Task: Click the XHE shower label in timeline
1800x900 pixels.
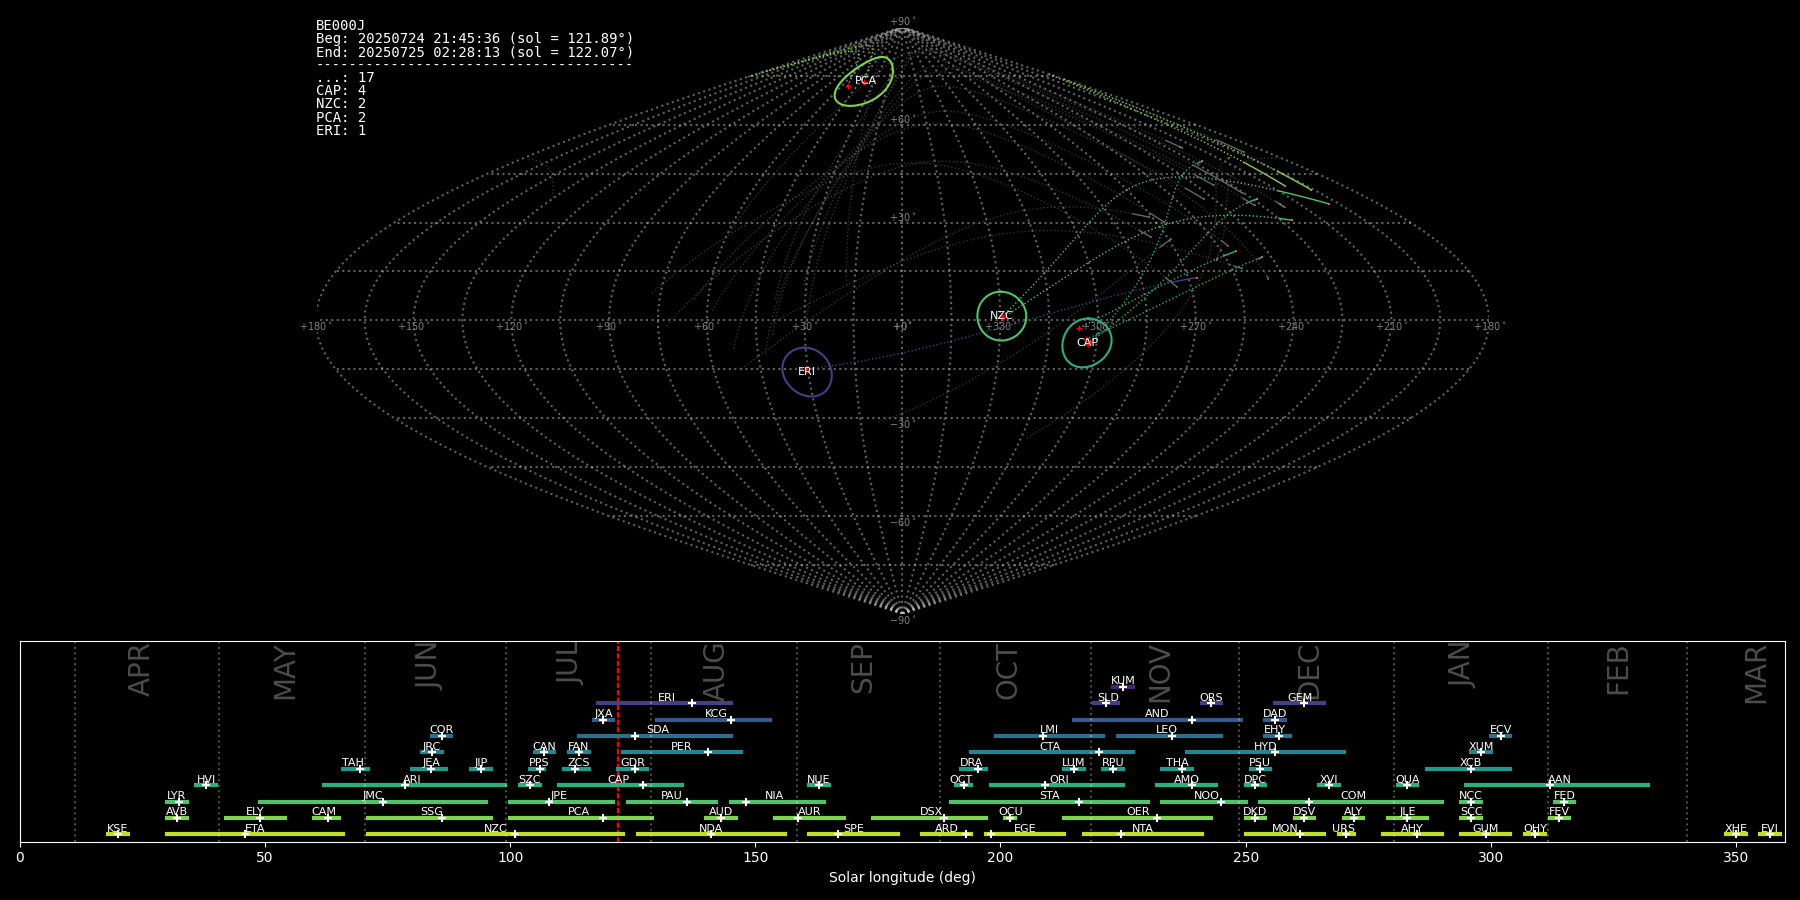Action: tap(1736, 829)
